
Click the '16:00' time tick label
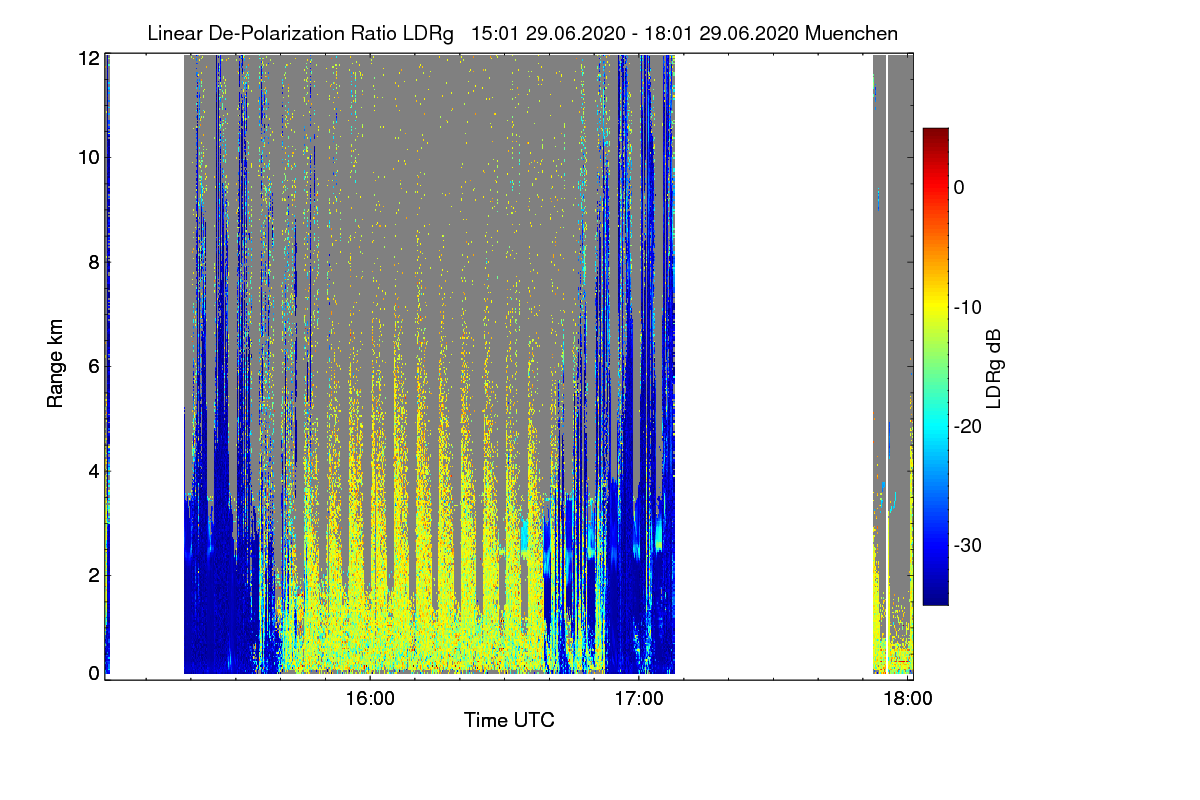pos(370,697)
